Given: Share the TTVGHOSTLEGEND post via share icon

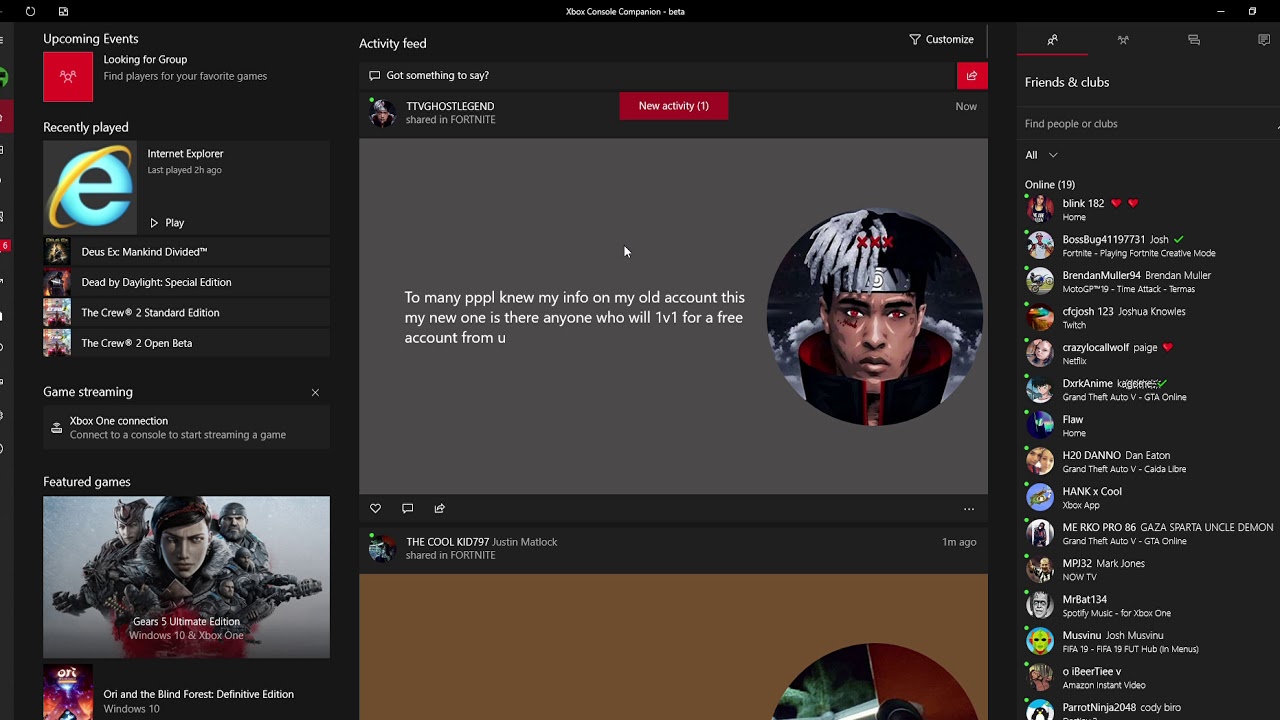Looking at the screenshot, I should click(439, 509).
